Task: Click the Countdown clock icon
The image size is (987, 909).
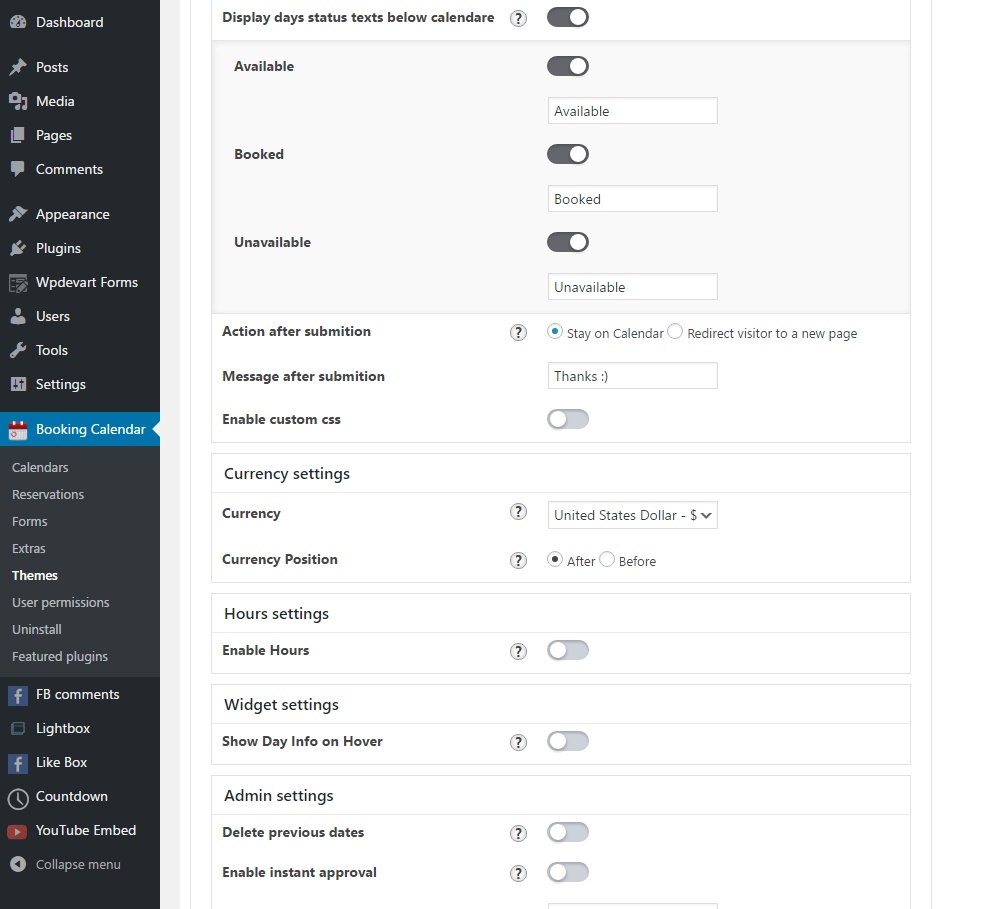Action: point(18,797)
